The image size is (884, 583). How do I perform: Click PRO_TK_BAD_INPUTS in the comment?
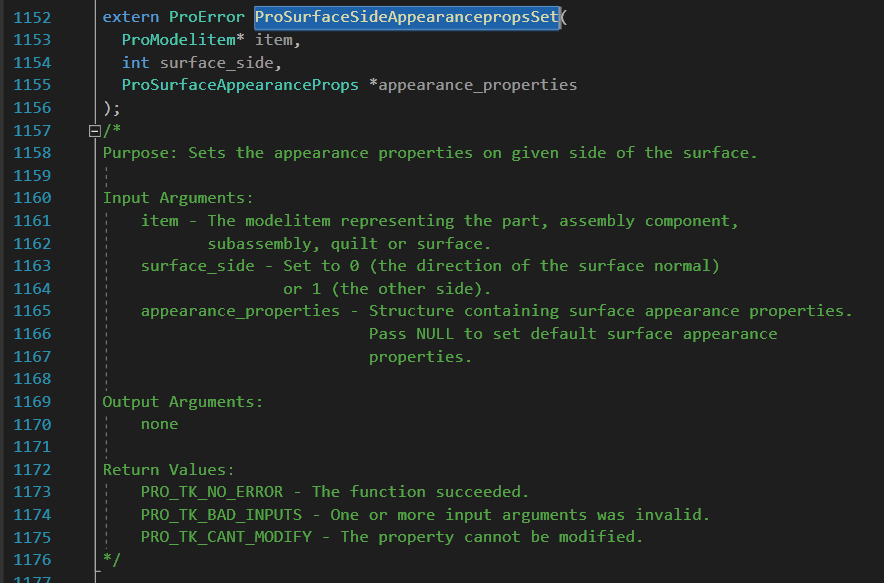221,515
